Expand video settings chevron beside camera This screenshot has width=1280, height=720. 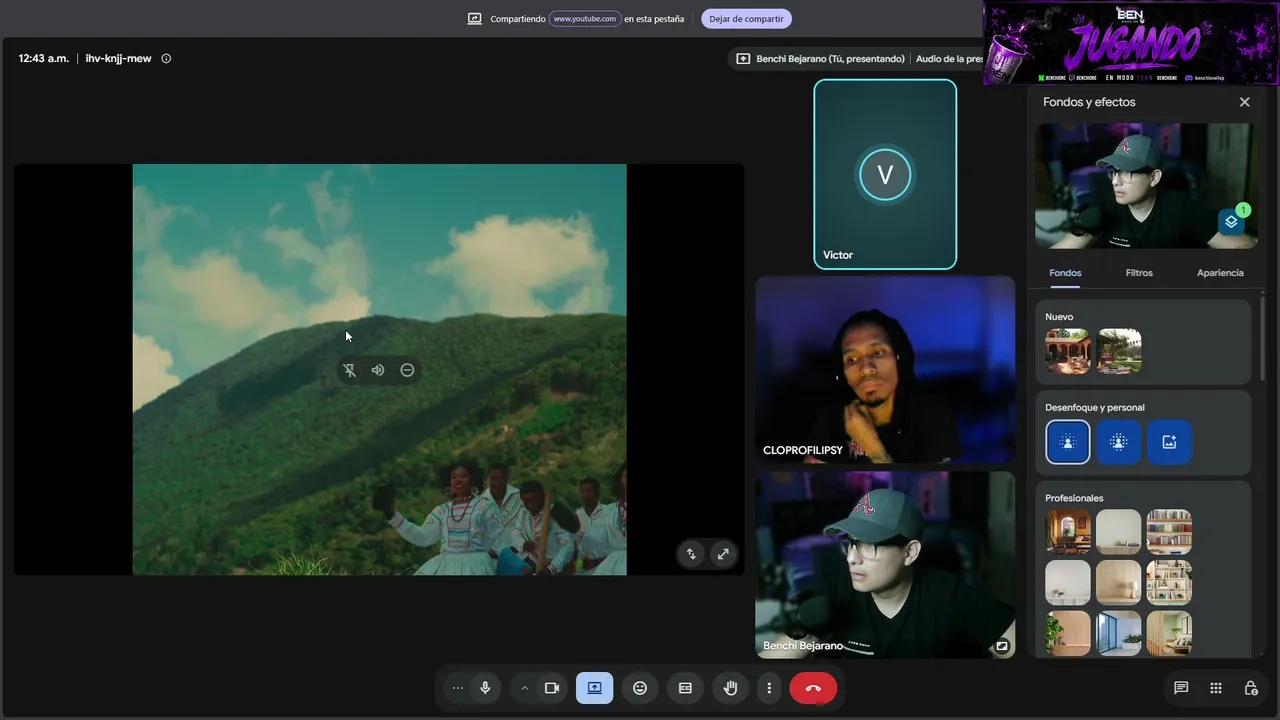(x=524, y=688)
